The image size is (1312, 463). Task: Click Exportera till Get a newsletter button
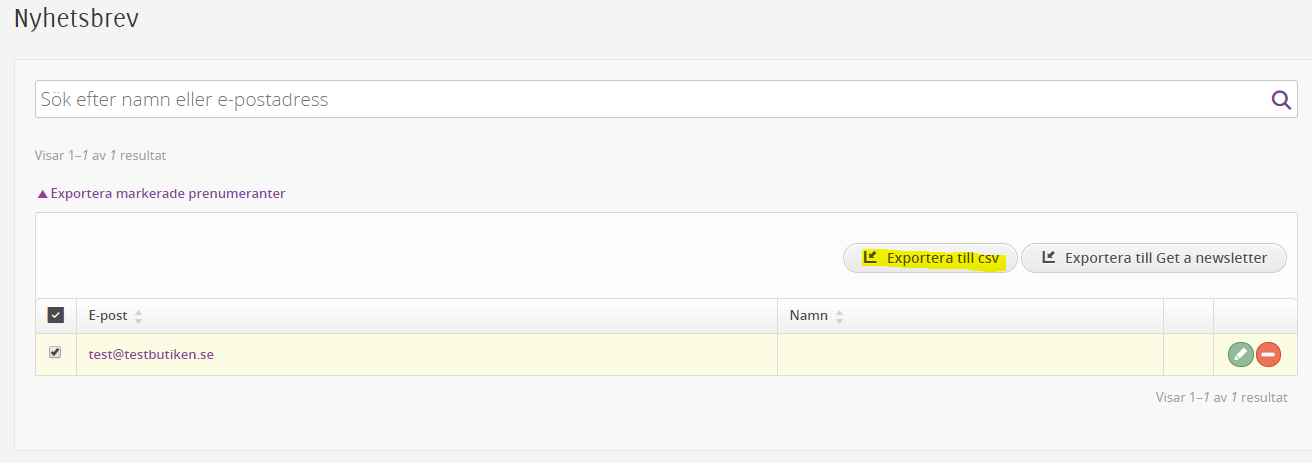pos(1154,258)
